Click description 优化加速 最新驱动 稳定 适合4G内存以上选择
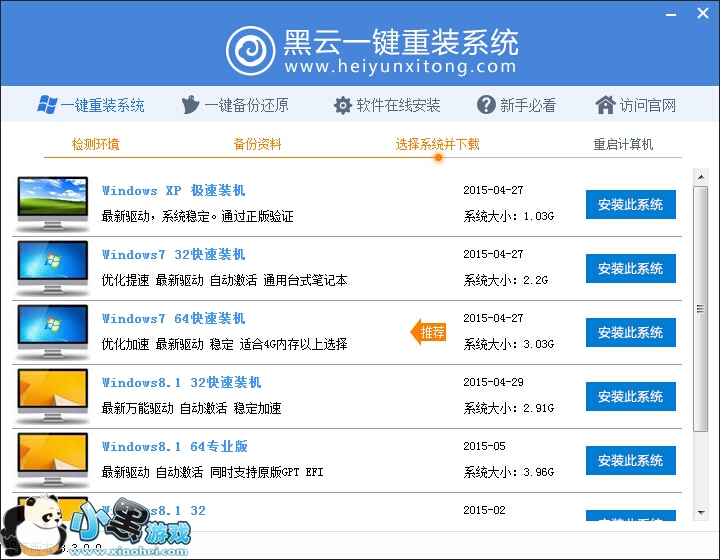The height and width of the screenshot is (560, 720). click(x=225, y=344)
